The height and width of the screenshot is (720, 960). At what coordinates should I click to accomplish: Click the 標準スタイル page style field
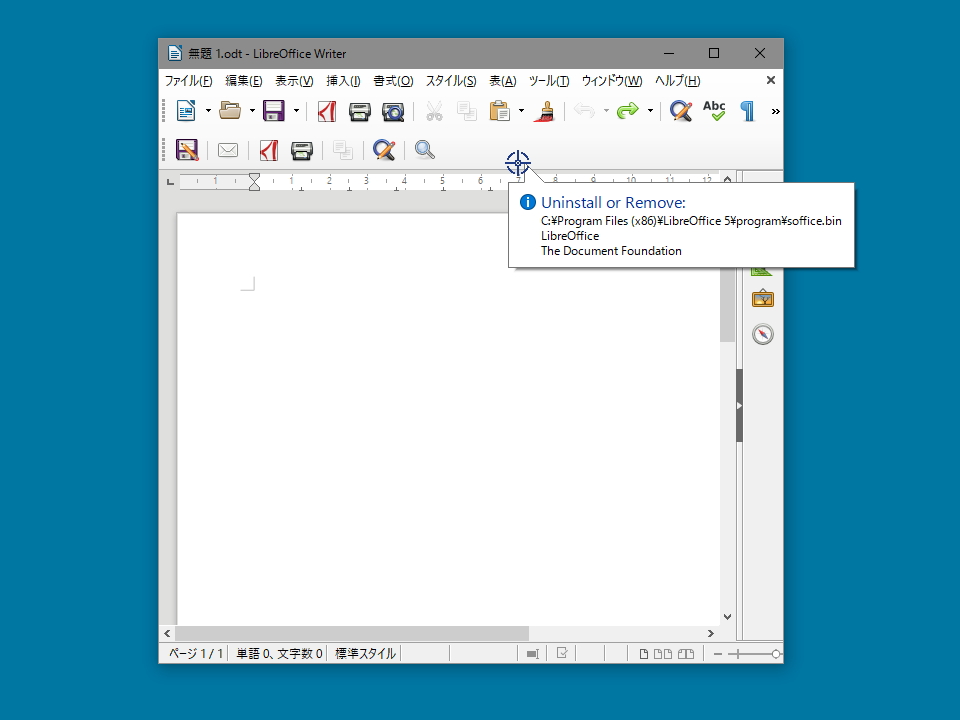coord(366,654)
